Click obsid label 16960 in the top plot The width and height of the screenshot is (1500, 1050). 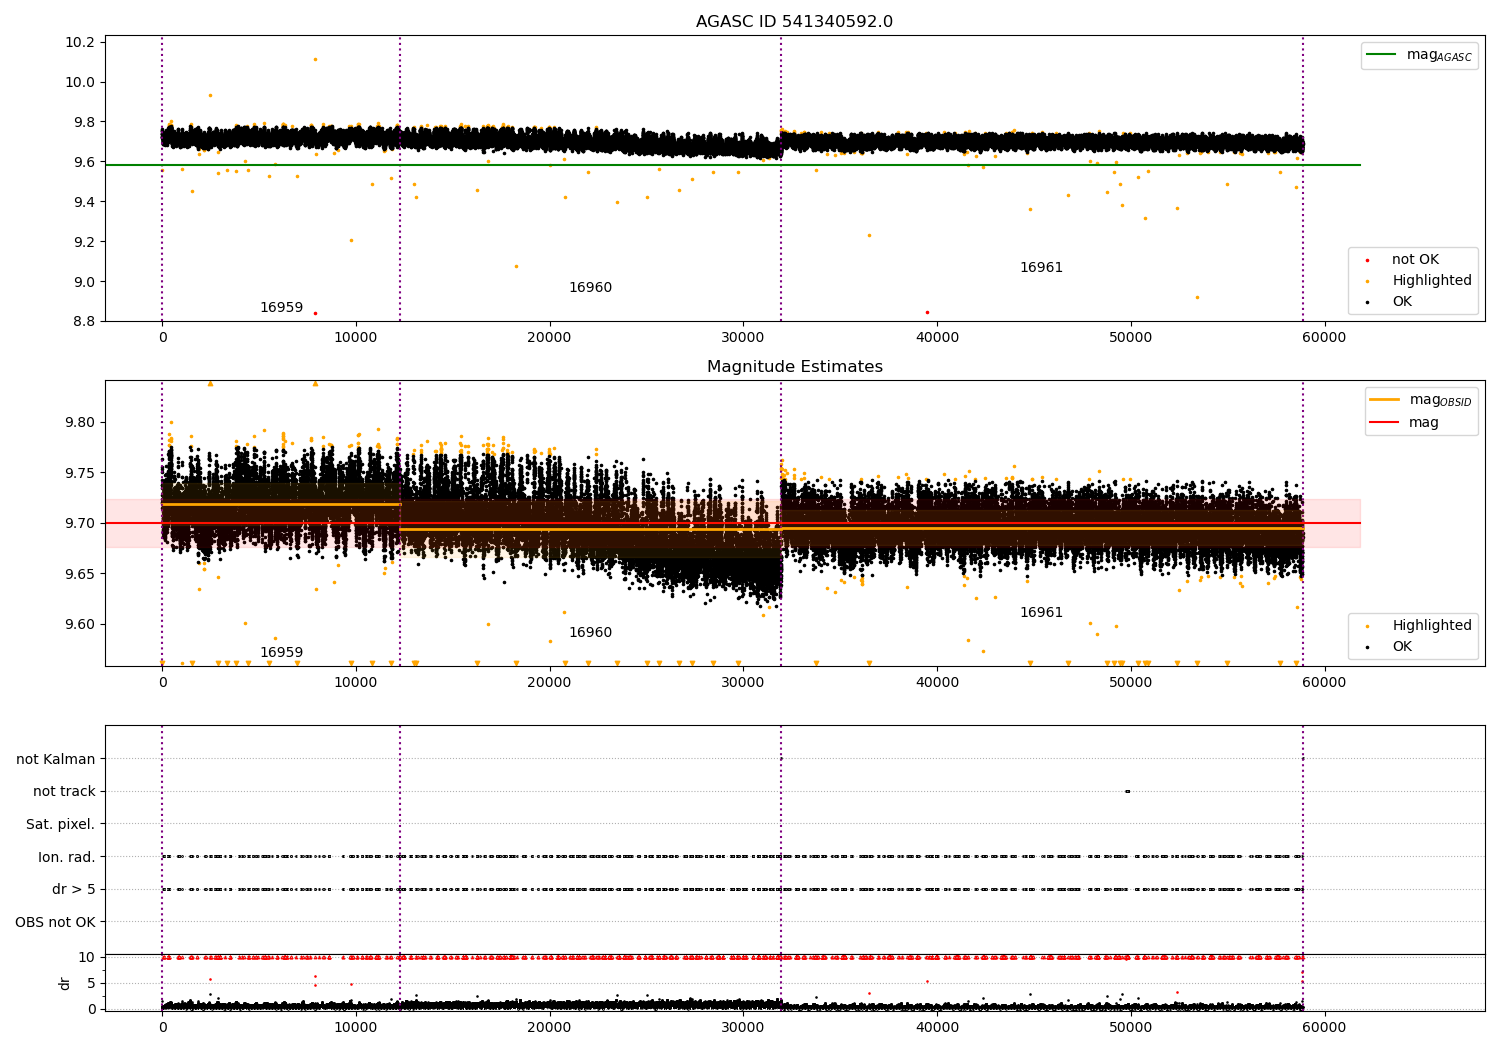tap(590, 288)
